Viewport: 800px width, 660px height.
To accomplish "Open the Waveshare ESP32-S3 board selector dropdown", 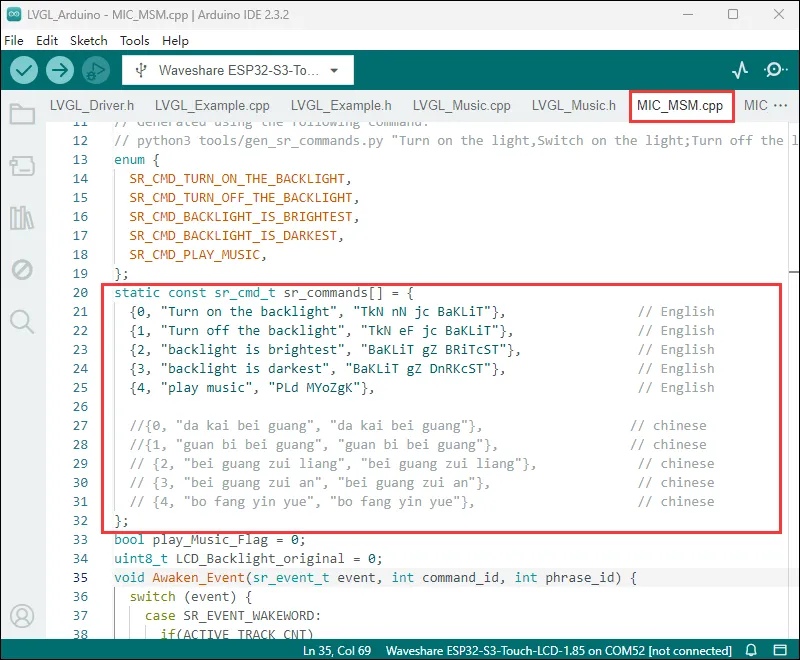I will [237, 70].
